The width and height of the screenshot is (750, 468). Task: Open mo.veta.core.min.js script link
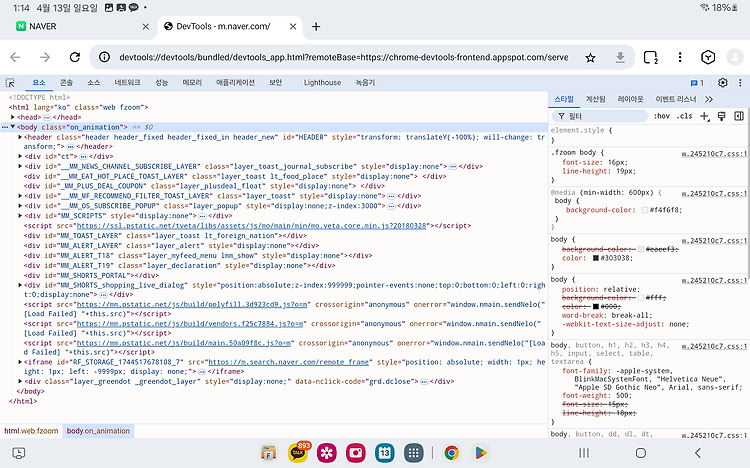coord(251,225)
